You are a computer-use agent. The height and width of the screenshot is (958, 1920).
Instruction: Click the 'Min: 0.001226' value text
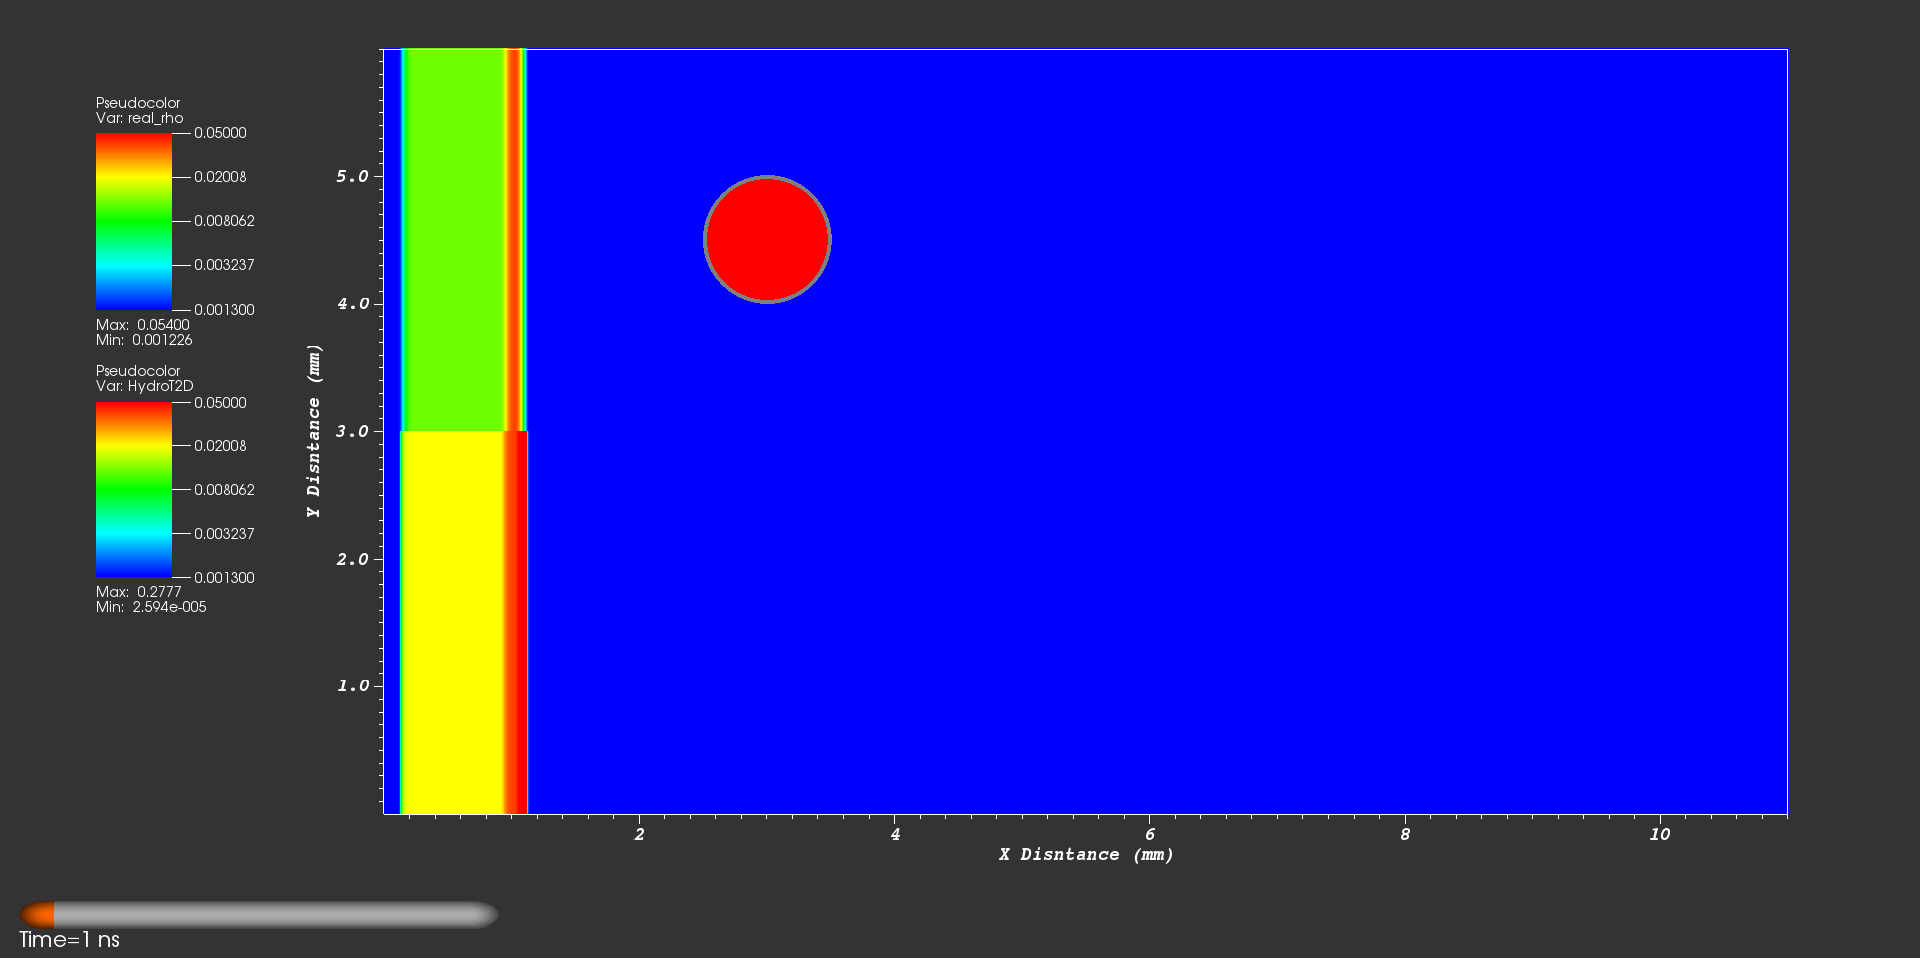point(144,340)
